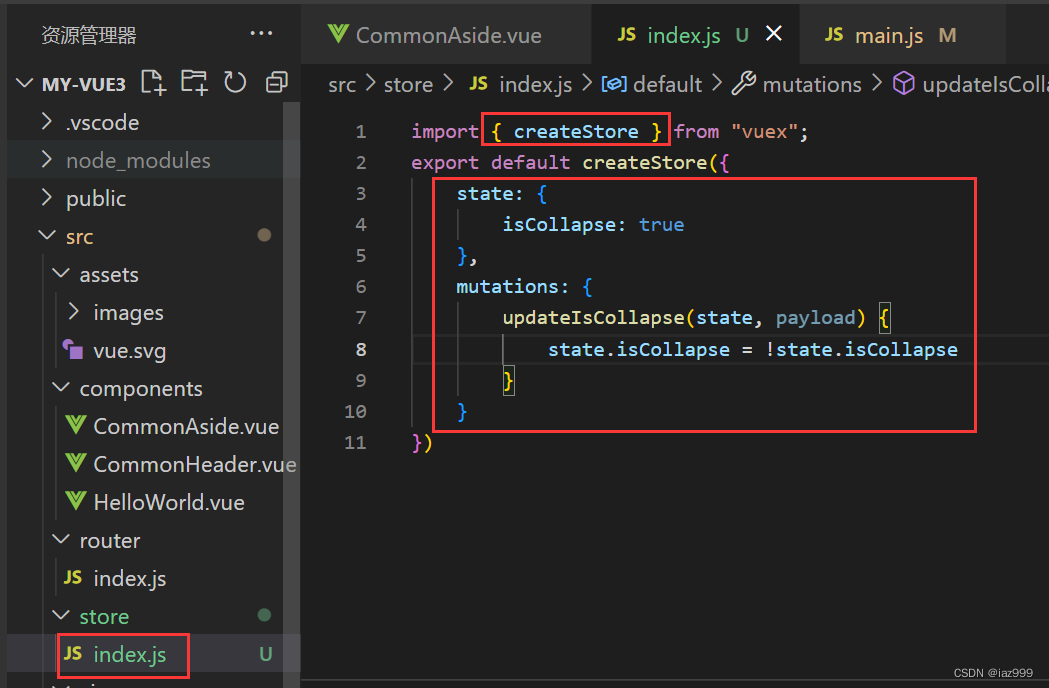Viewport: 1049px width, 688px height.
Task: Create a new file in the explorer
Action: point(152,83)
